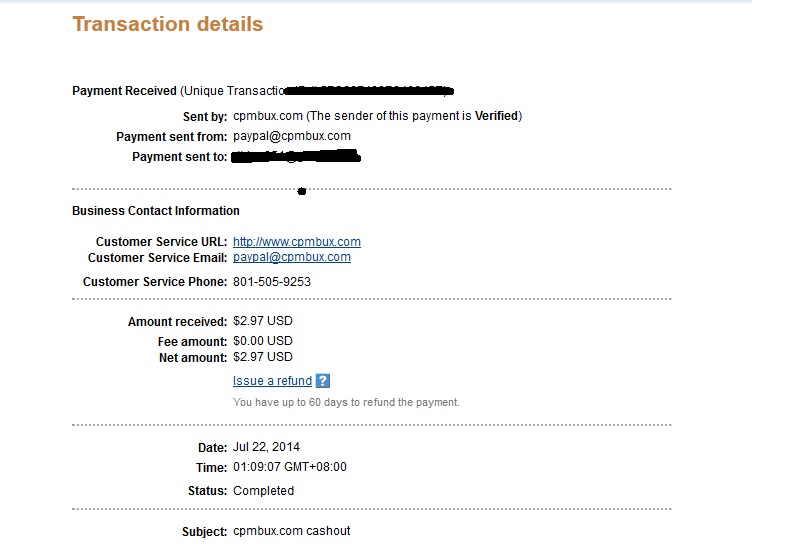Screen dimensions: 792x544
Task: Click the Amount received value $2.97 USD
Action: 263,321
